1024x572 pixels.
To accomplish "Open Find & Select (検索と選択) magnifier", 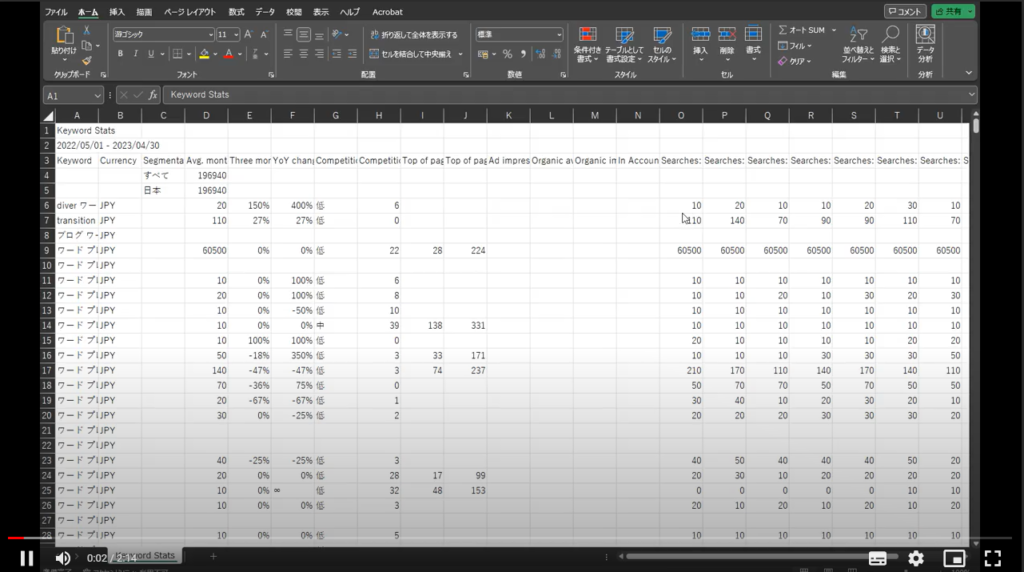I will point(890,38).
